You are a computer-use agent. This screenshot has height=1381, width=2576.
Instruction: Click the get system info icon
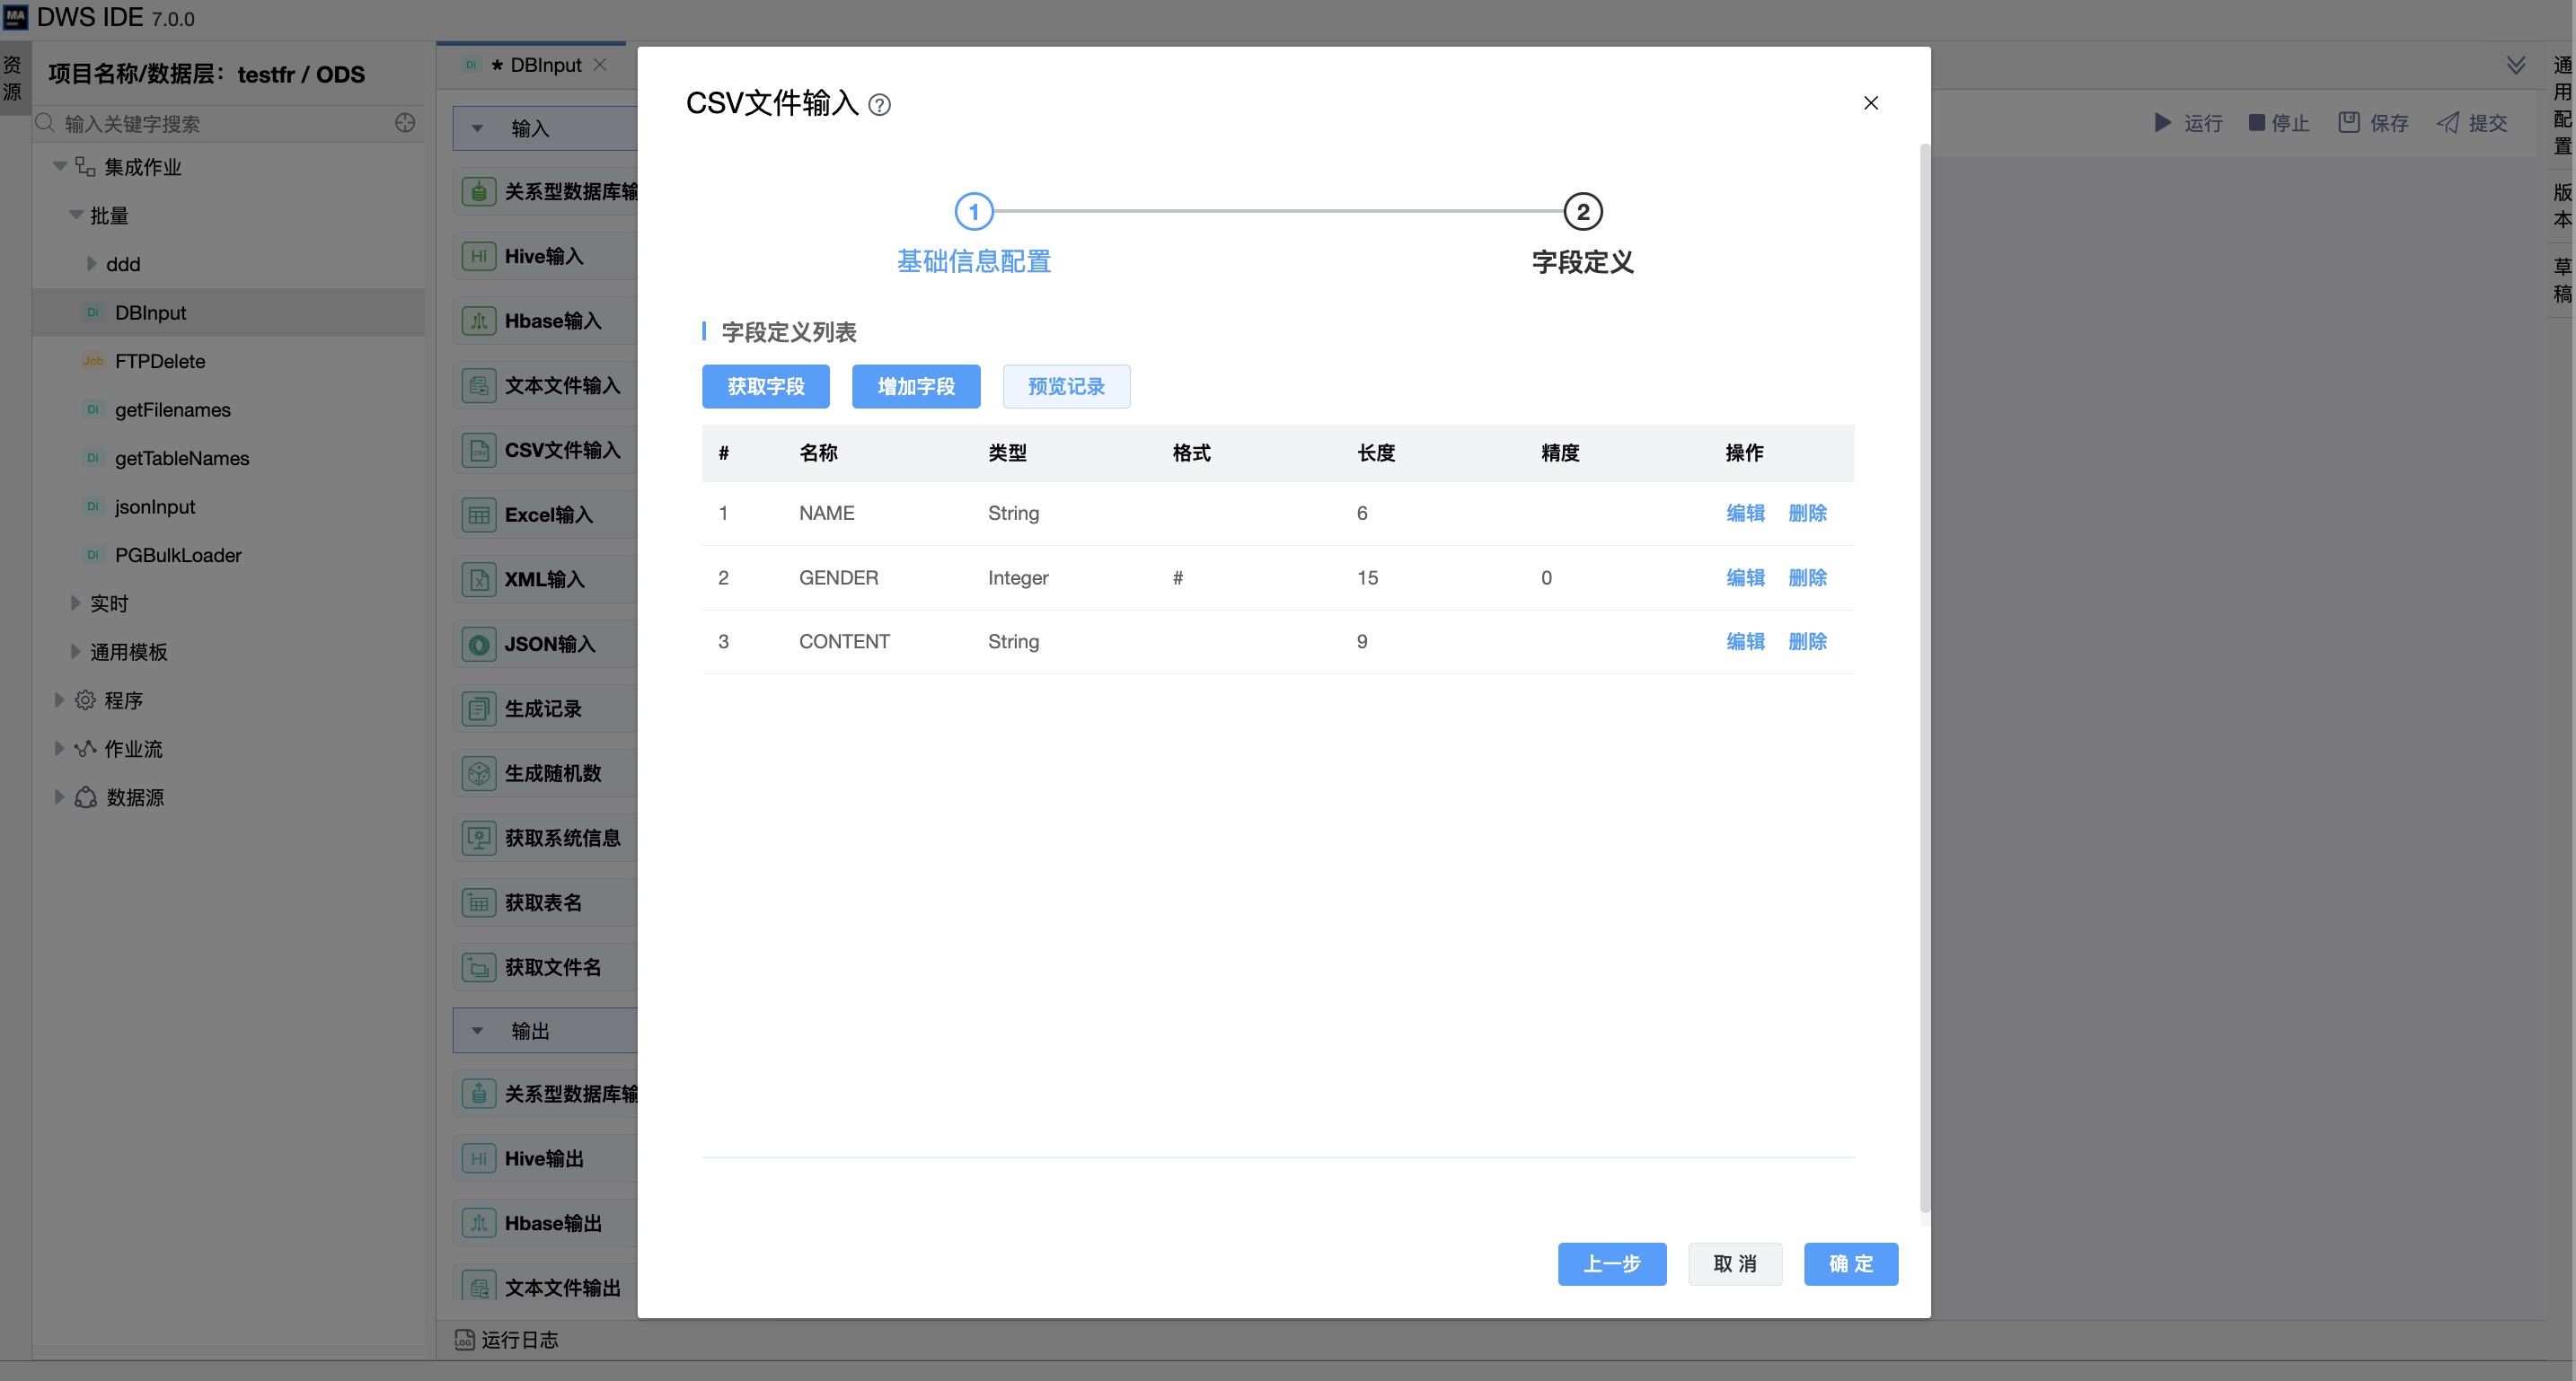coord(479,838)
